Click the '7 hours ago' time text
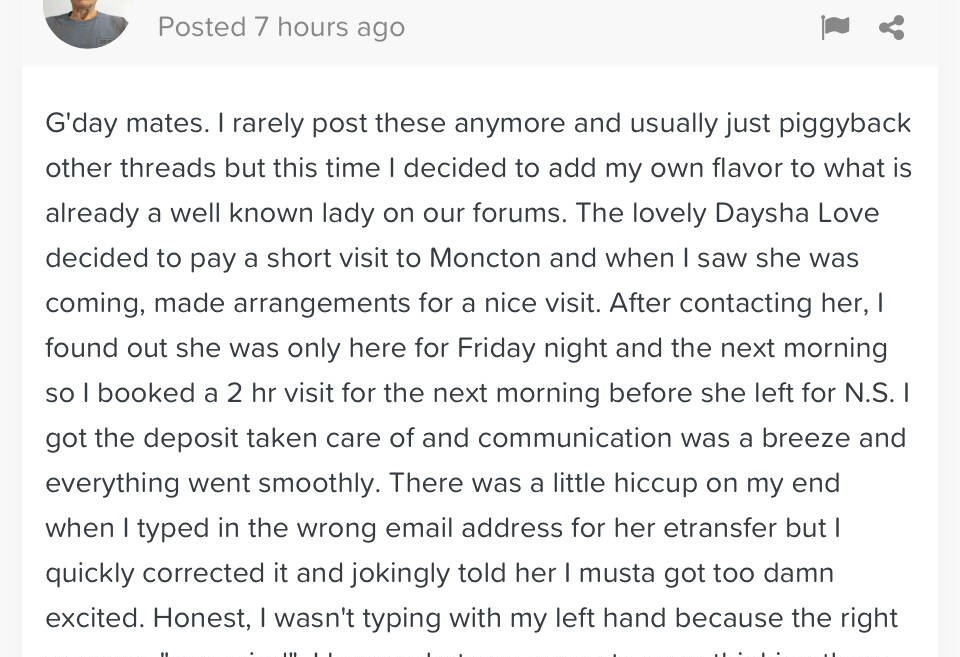 [329, 28]
